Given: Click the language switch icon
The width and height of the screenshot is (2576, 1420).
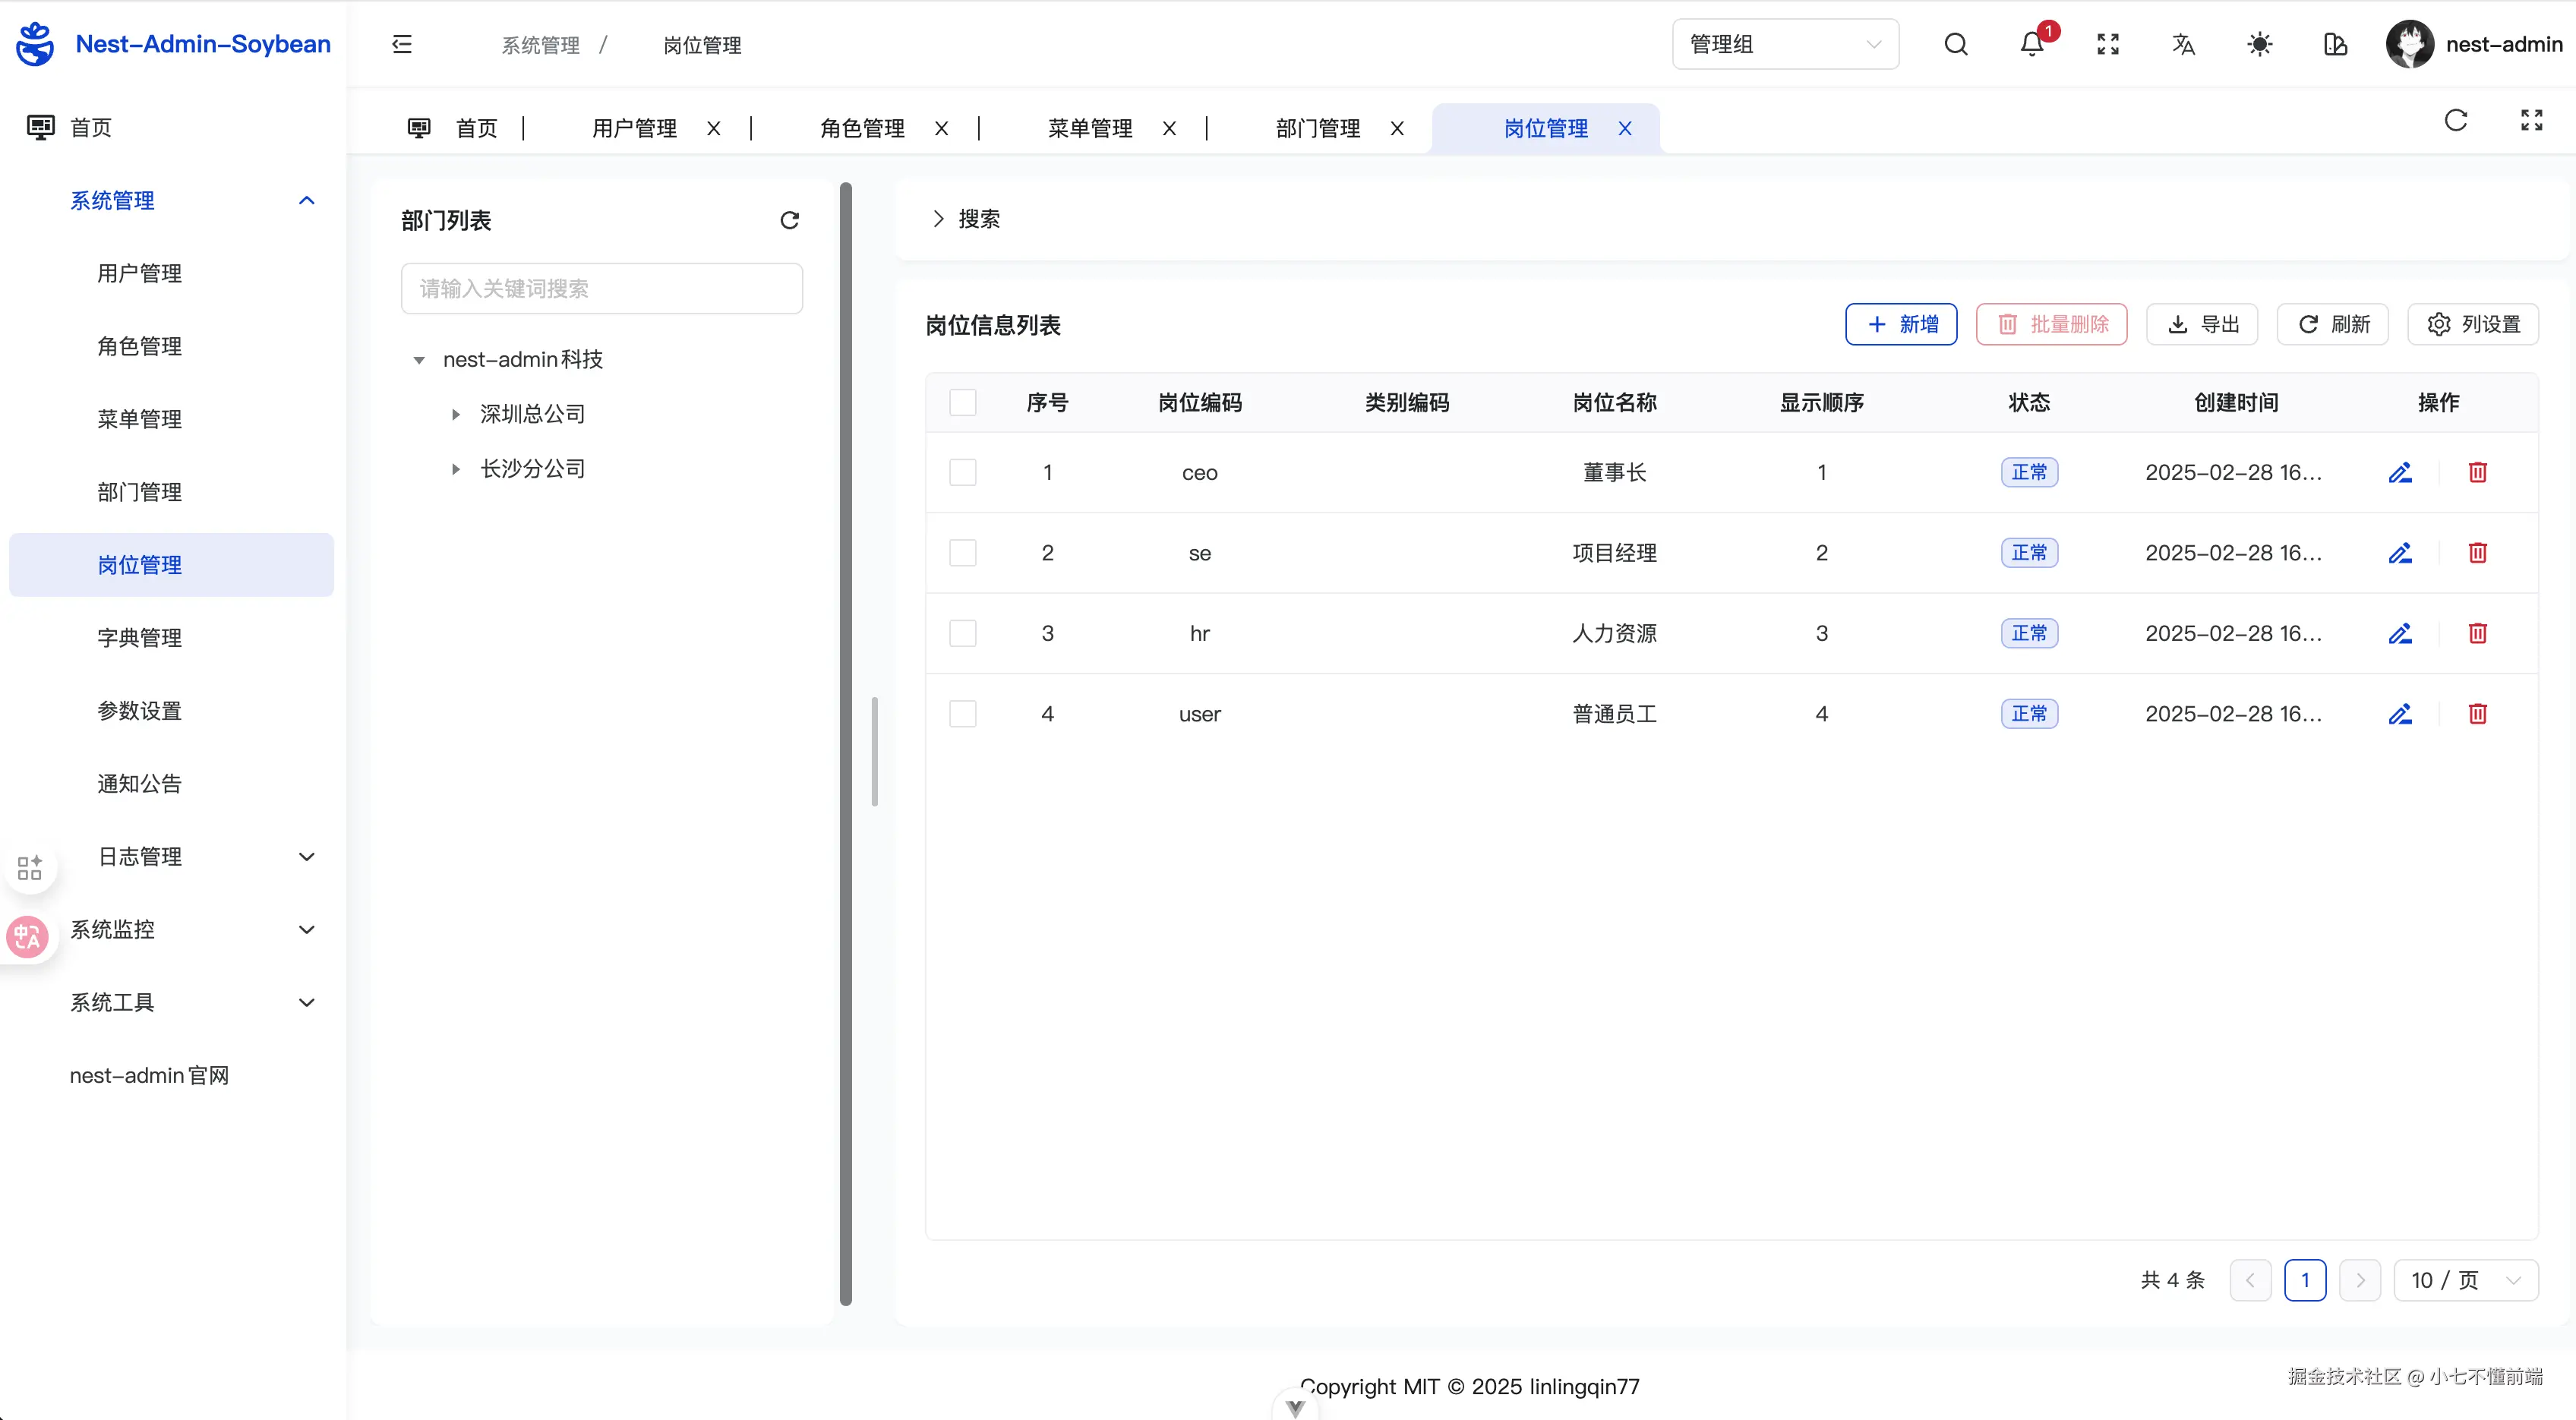Looking at the screenshot, I should (2183, 44).
